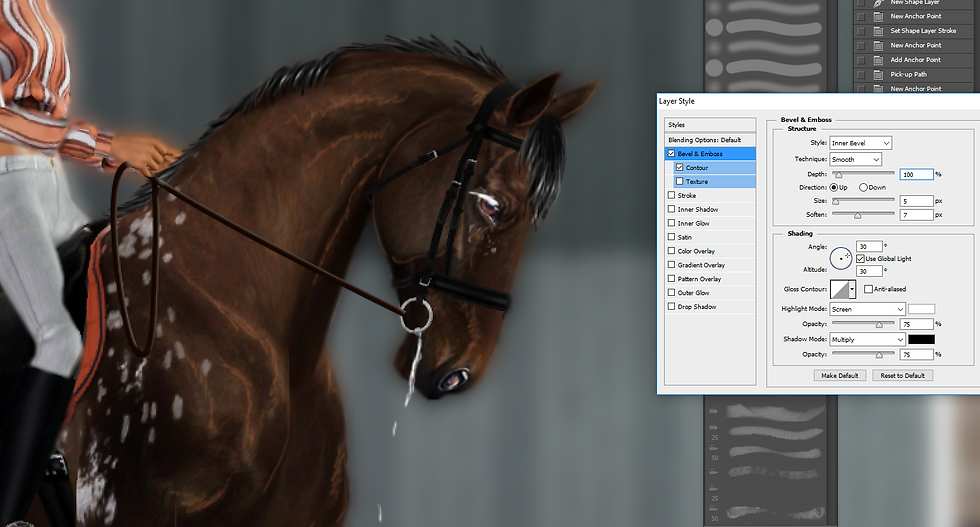Viewport: 980px width, 527px height.
Task: Select the Down direction radio button
Action: click(x=863, y=188)
